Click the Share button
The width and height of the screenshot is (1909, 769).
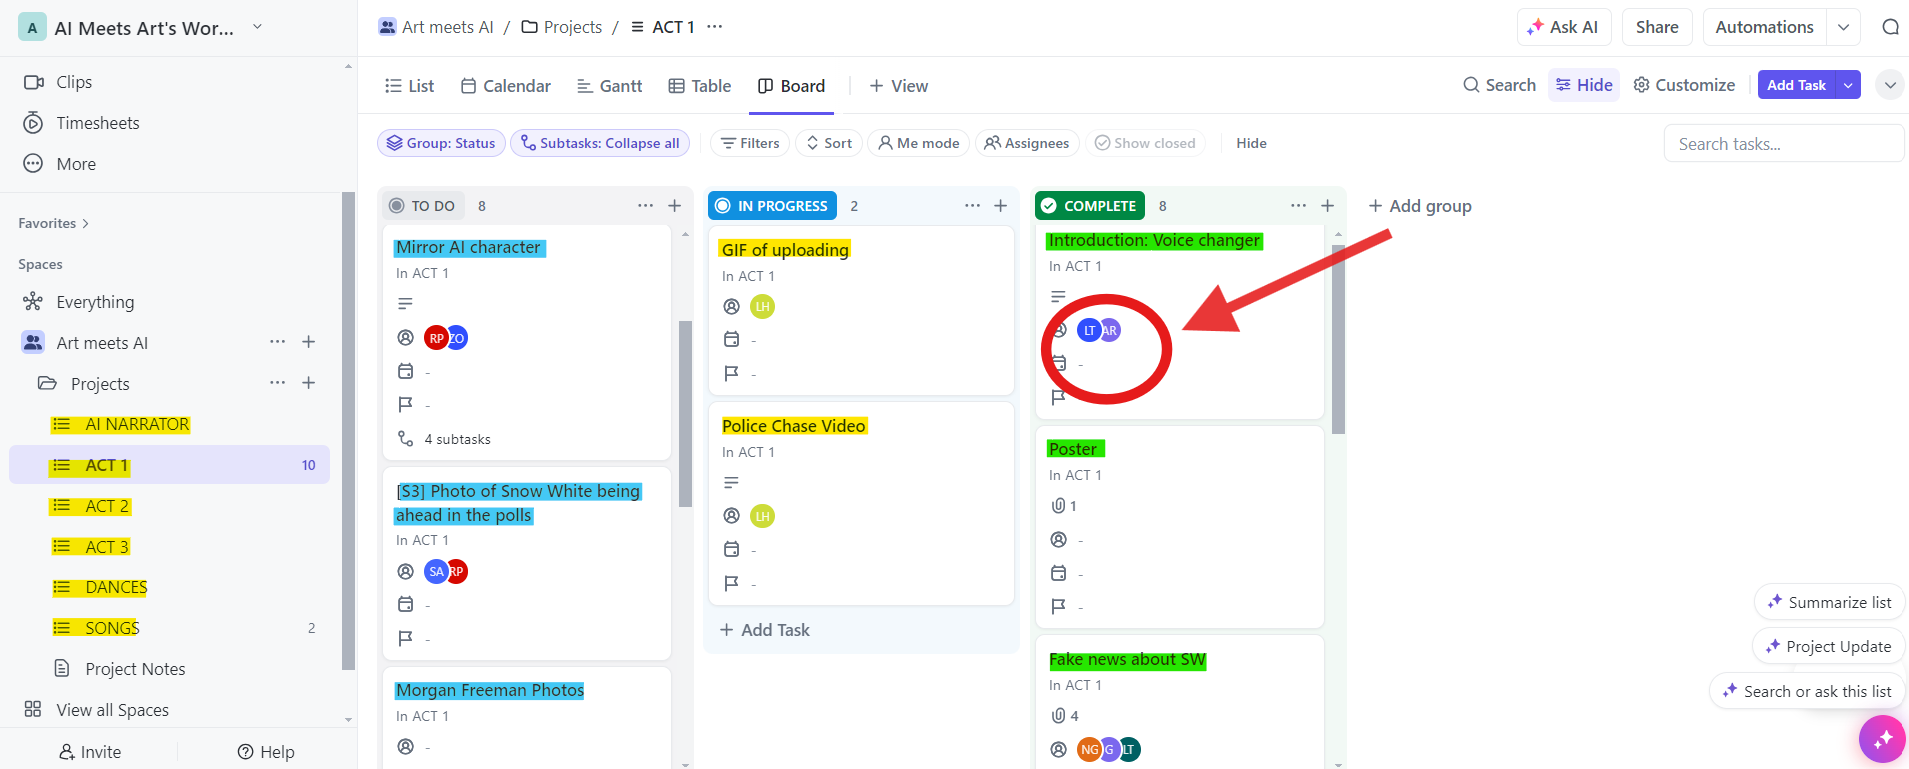(x=1657, y=27)
